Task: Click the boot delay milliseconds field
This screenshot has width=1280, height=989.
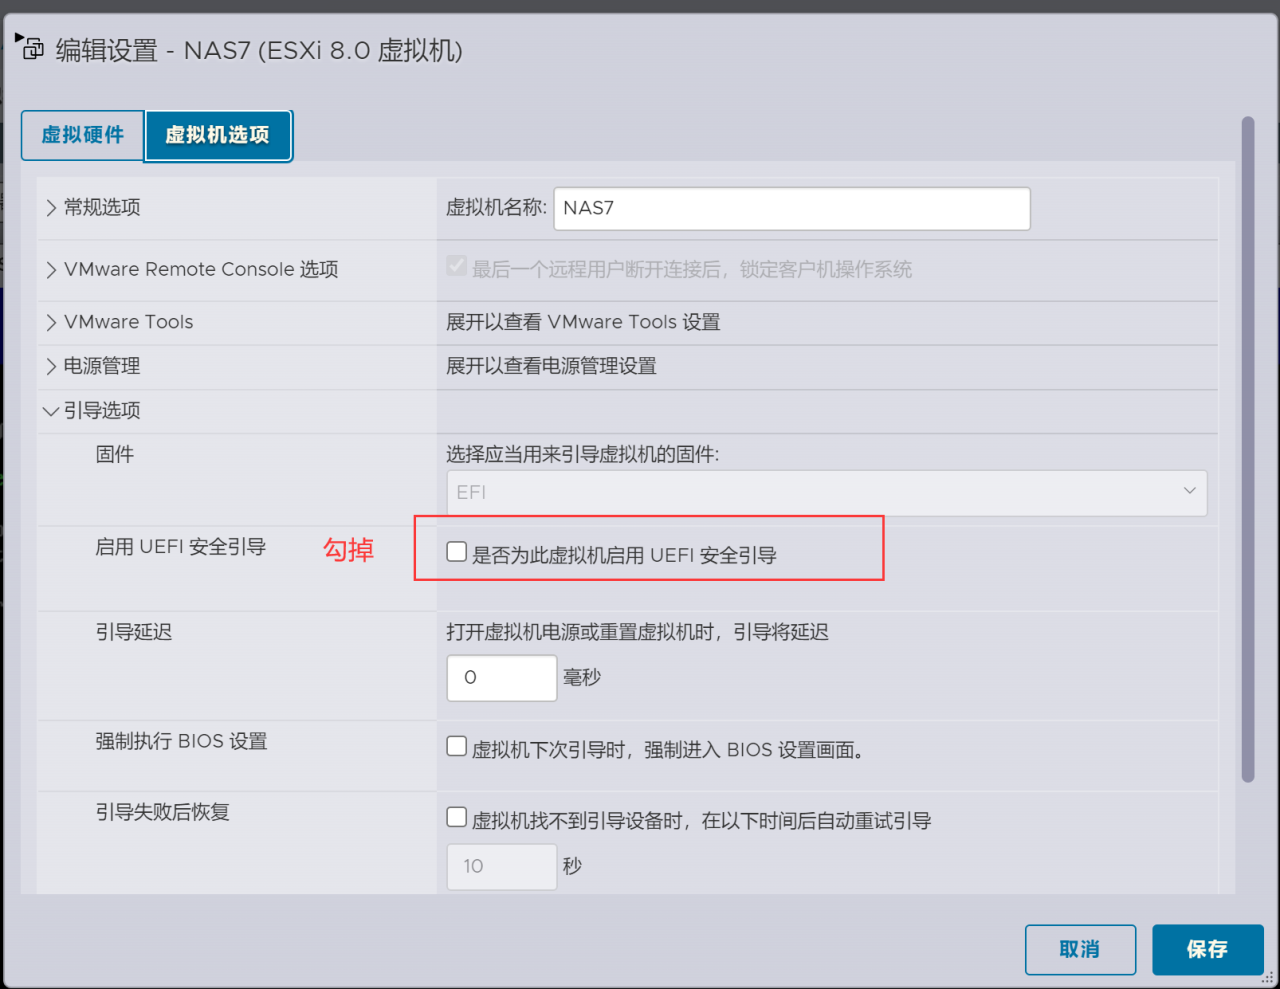Action: [x=501, y=677]
